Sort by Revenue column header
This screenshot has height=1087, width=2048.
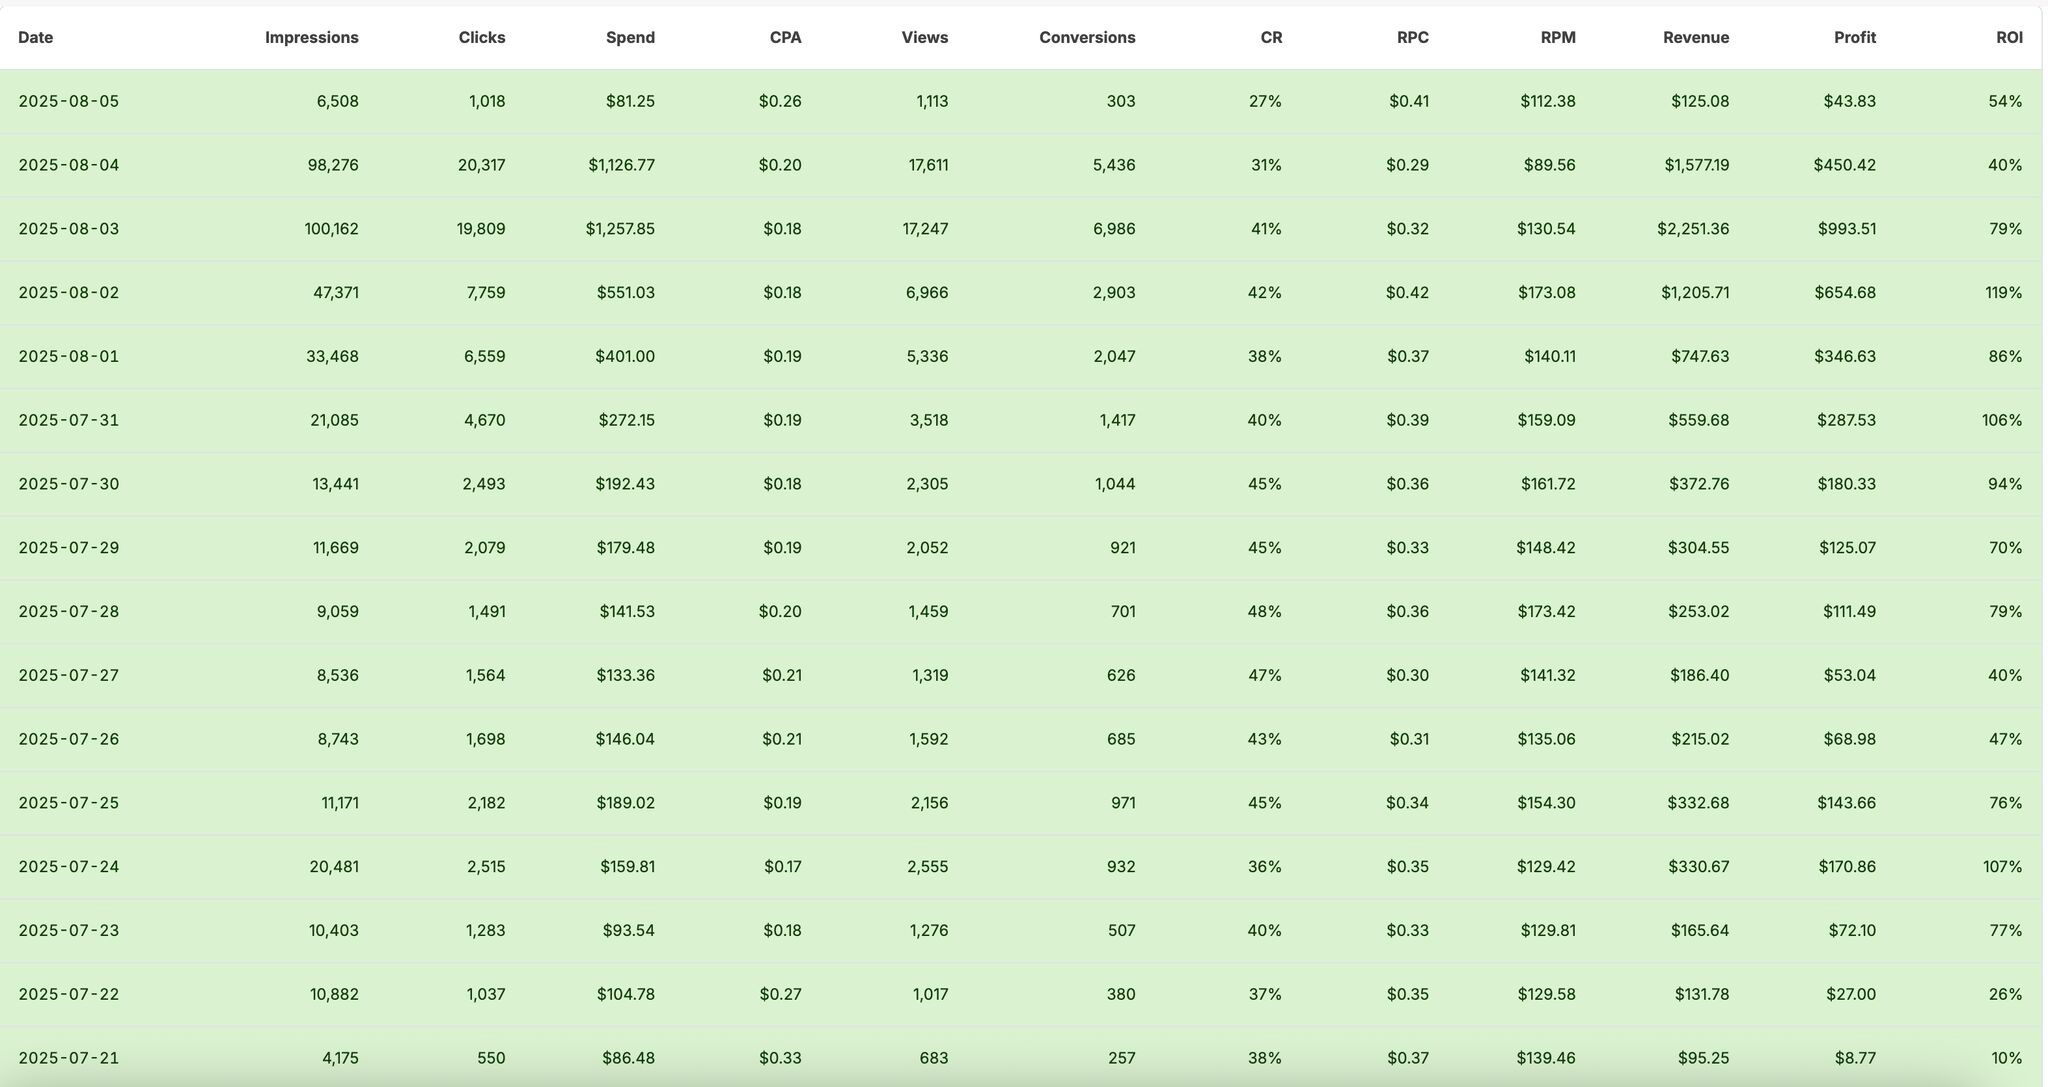click(x=1695, y=38)
